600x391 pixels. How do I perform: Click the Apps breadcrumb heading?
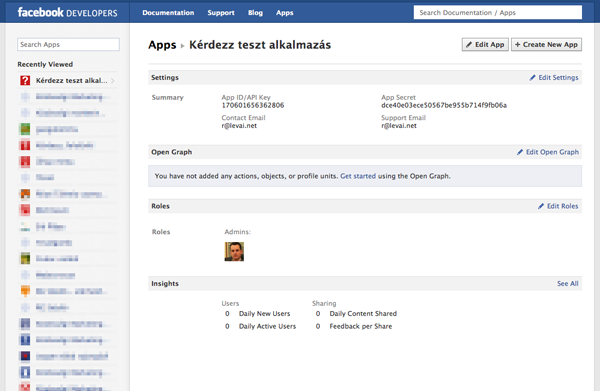tap(162, 45)
